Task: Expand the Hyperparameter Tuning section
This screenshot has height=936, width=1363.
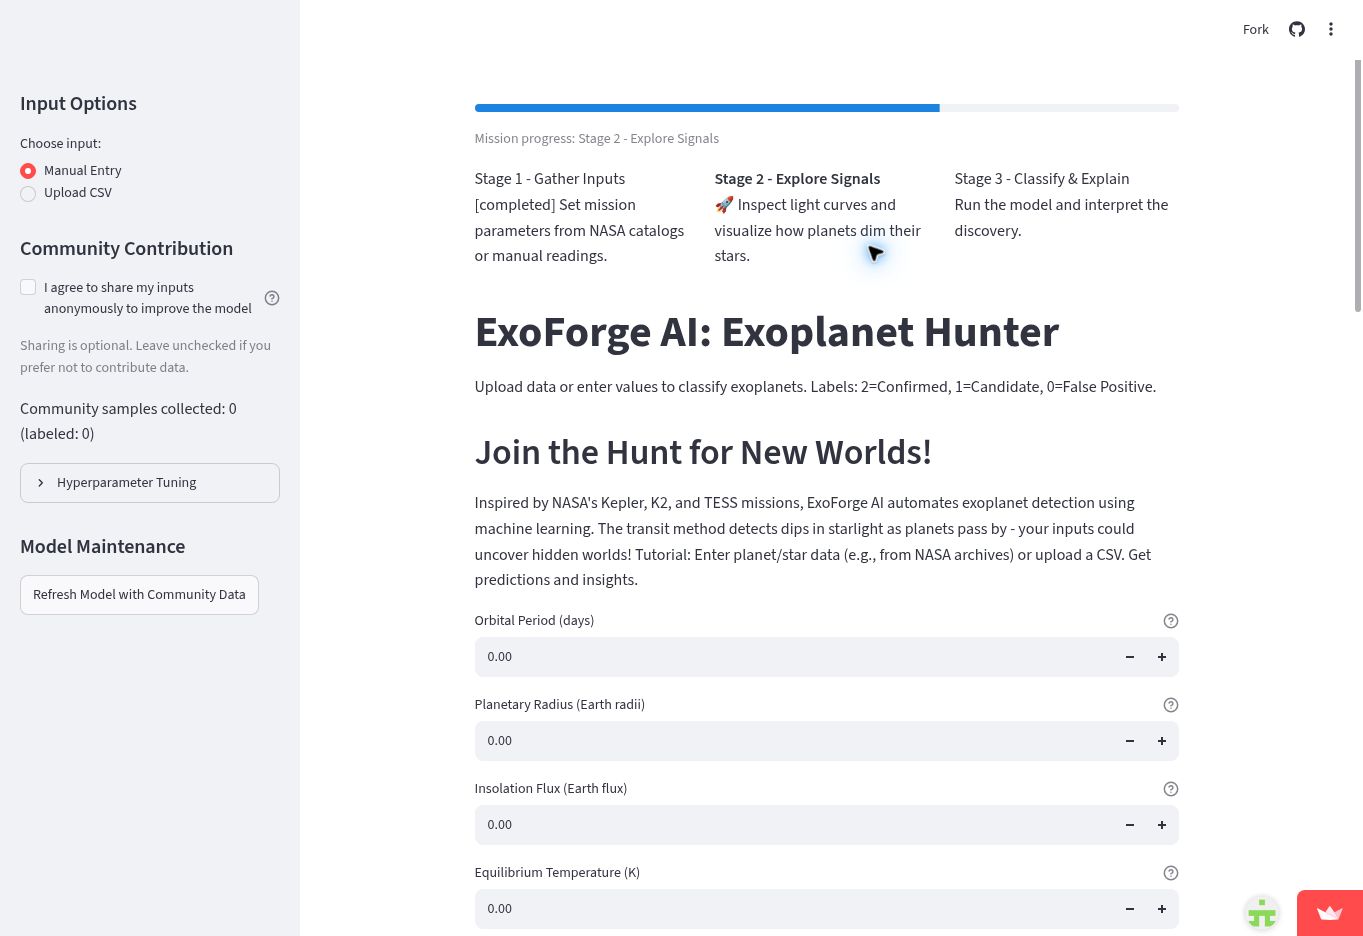Action: [150, 483]
